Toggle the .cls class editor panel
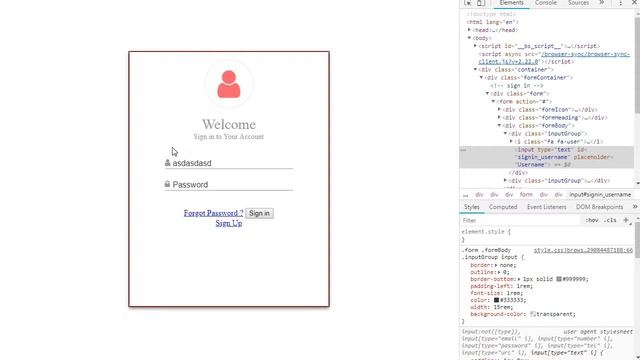The image size is (640, 360). click(x=610, y=220)
